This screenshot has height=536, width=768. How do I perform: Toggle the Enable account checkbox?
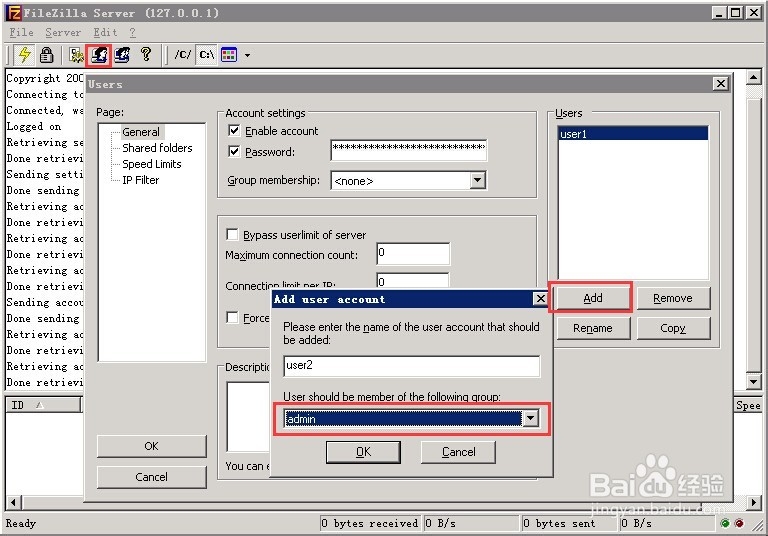click(234, 130)
